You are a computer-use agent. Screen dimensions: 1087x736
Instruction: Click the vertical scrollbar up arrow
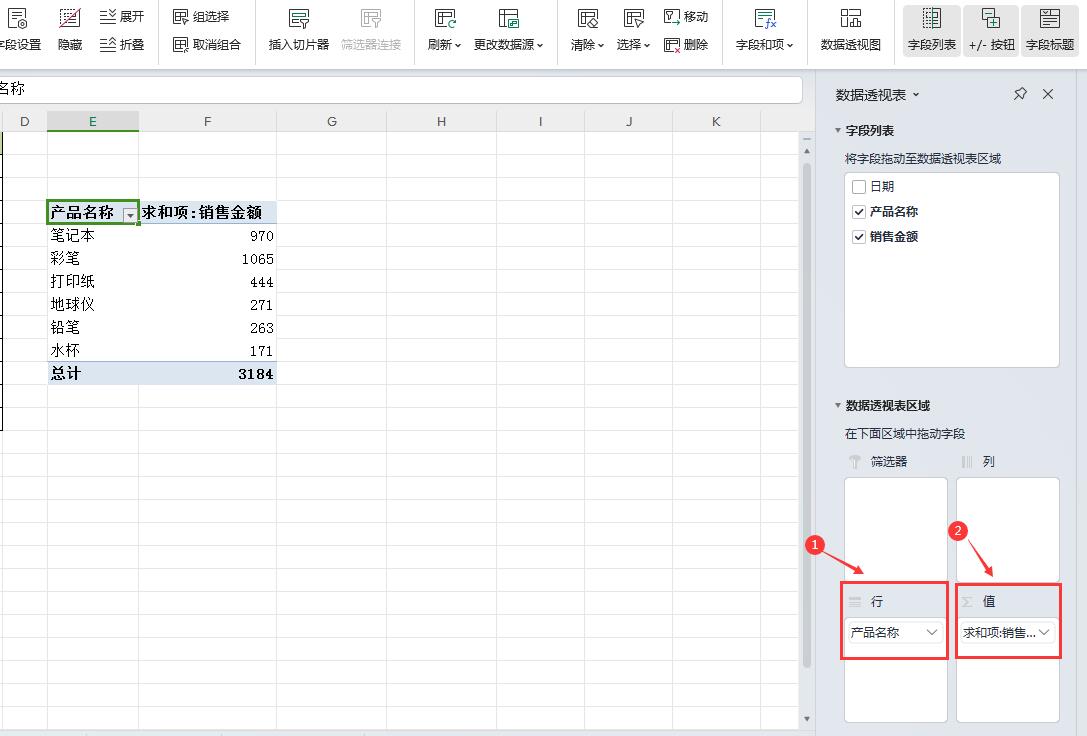pos(807,150)
